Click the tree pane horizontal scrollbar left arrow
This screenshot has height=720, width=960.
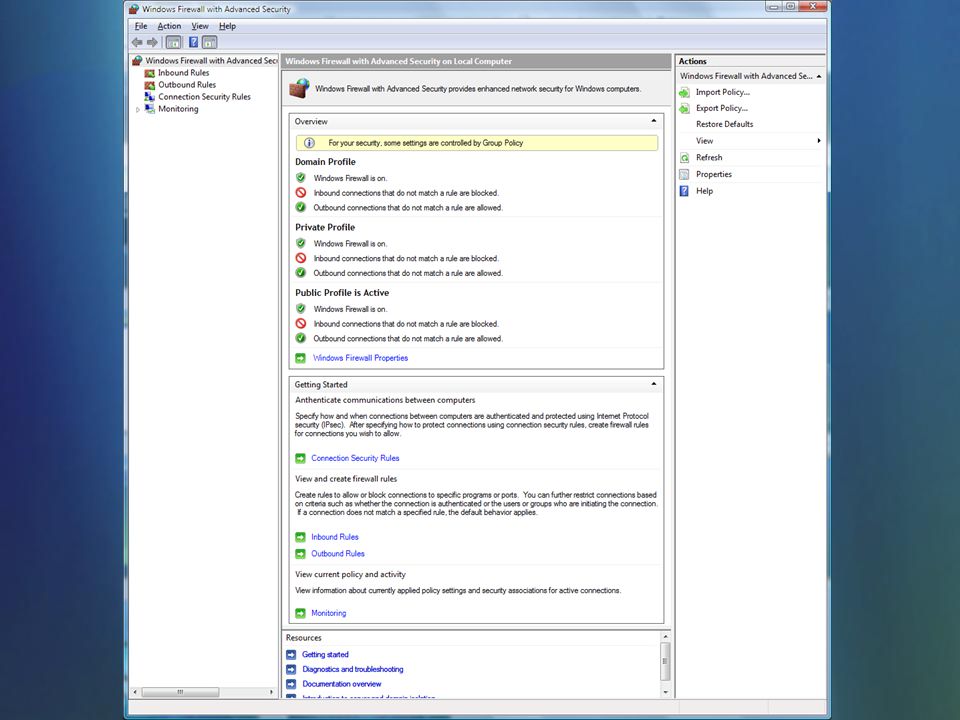(x=135, y=692)
